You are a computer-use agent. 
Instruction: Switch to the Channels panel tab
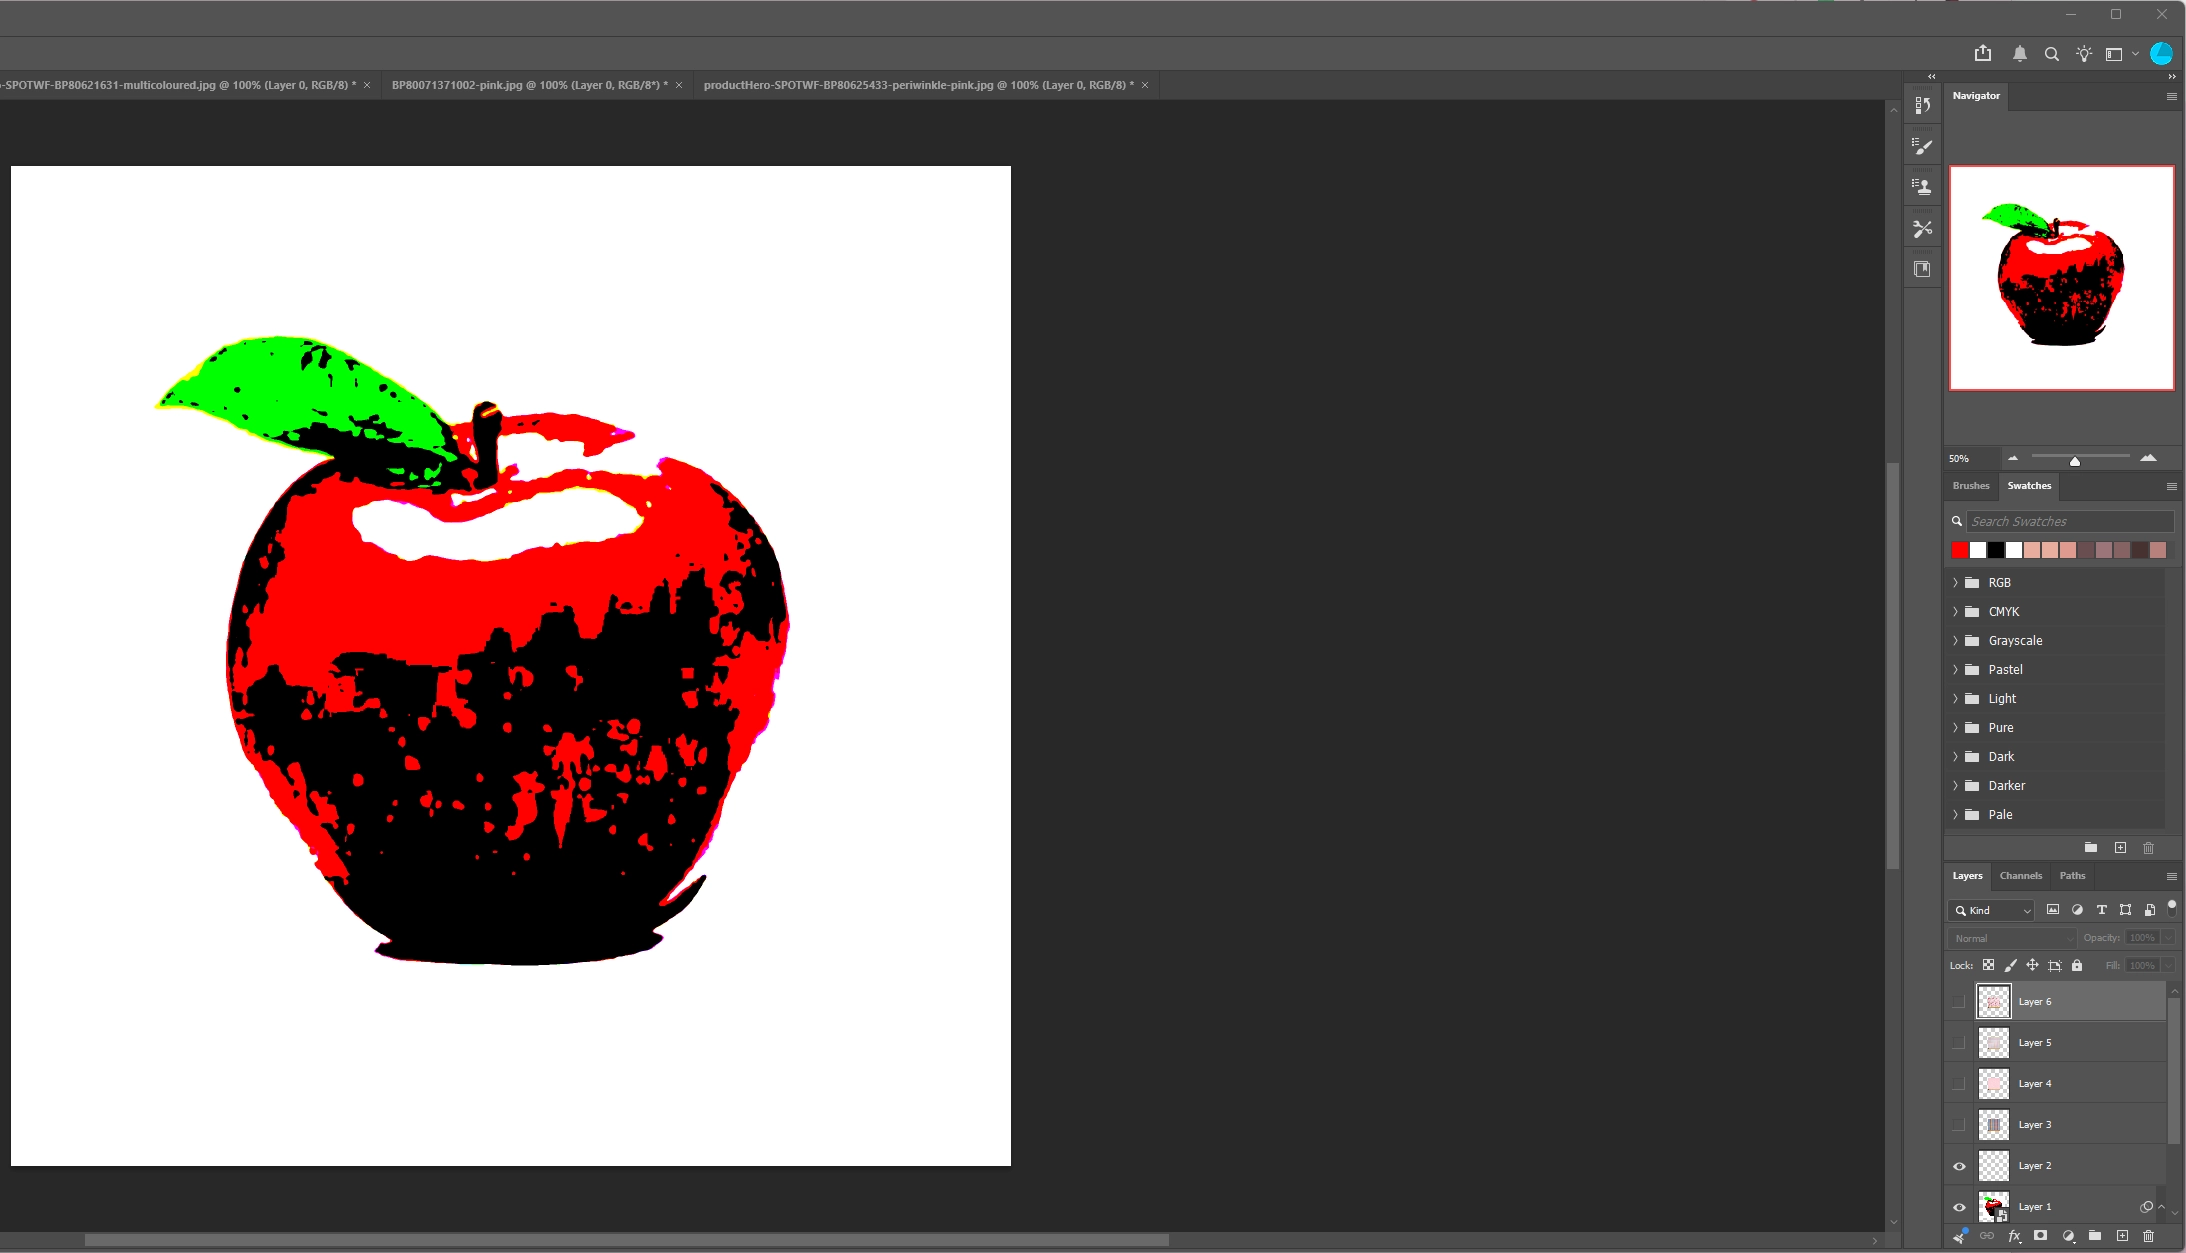(2020, 876)
